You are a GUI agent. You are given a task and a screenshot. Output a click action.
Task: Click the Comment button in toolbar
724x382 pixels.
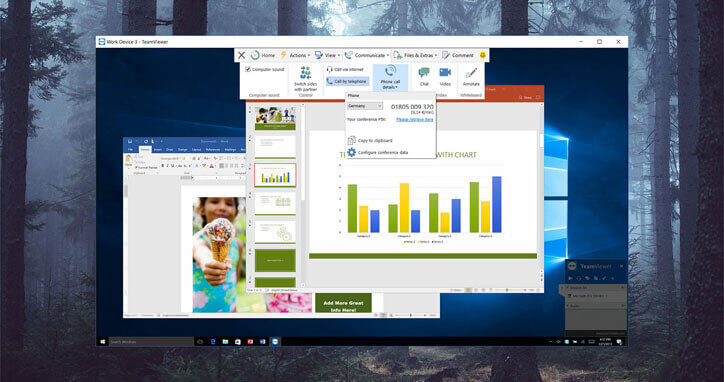[458, 55]
